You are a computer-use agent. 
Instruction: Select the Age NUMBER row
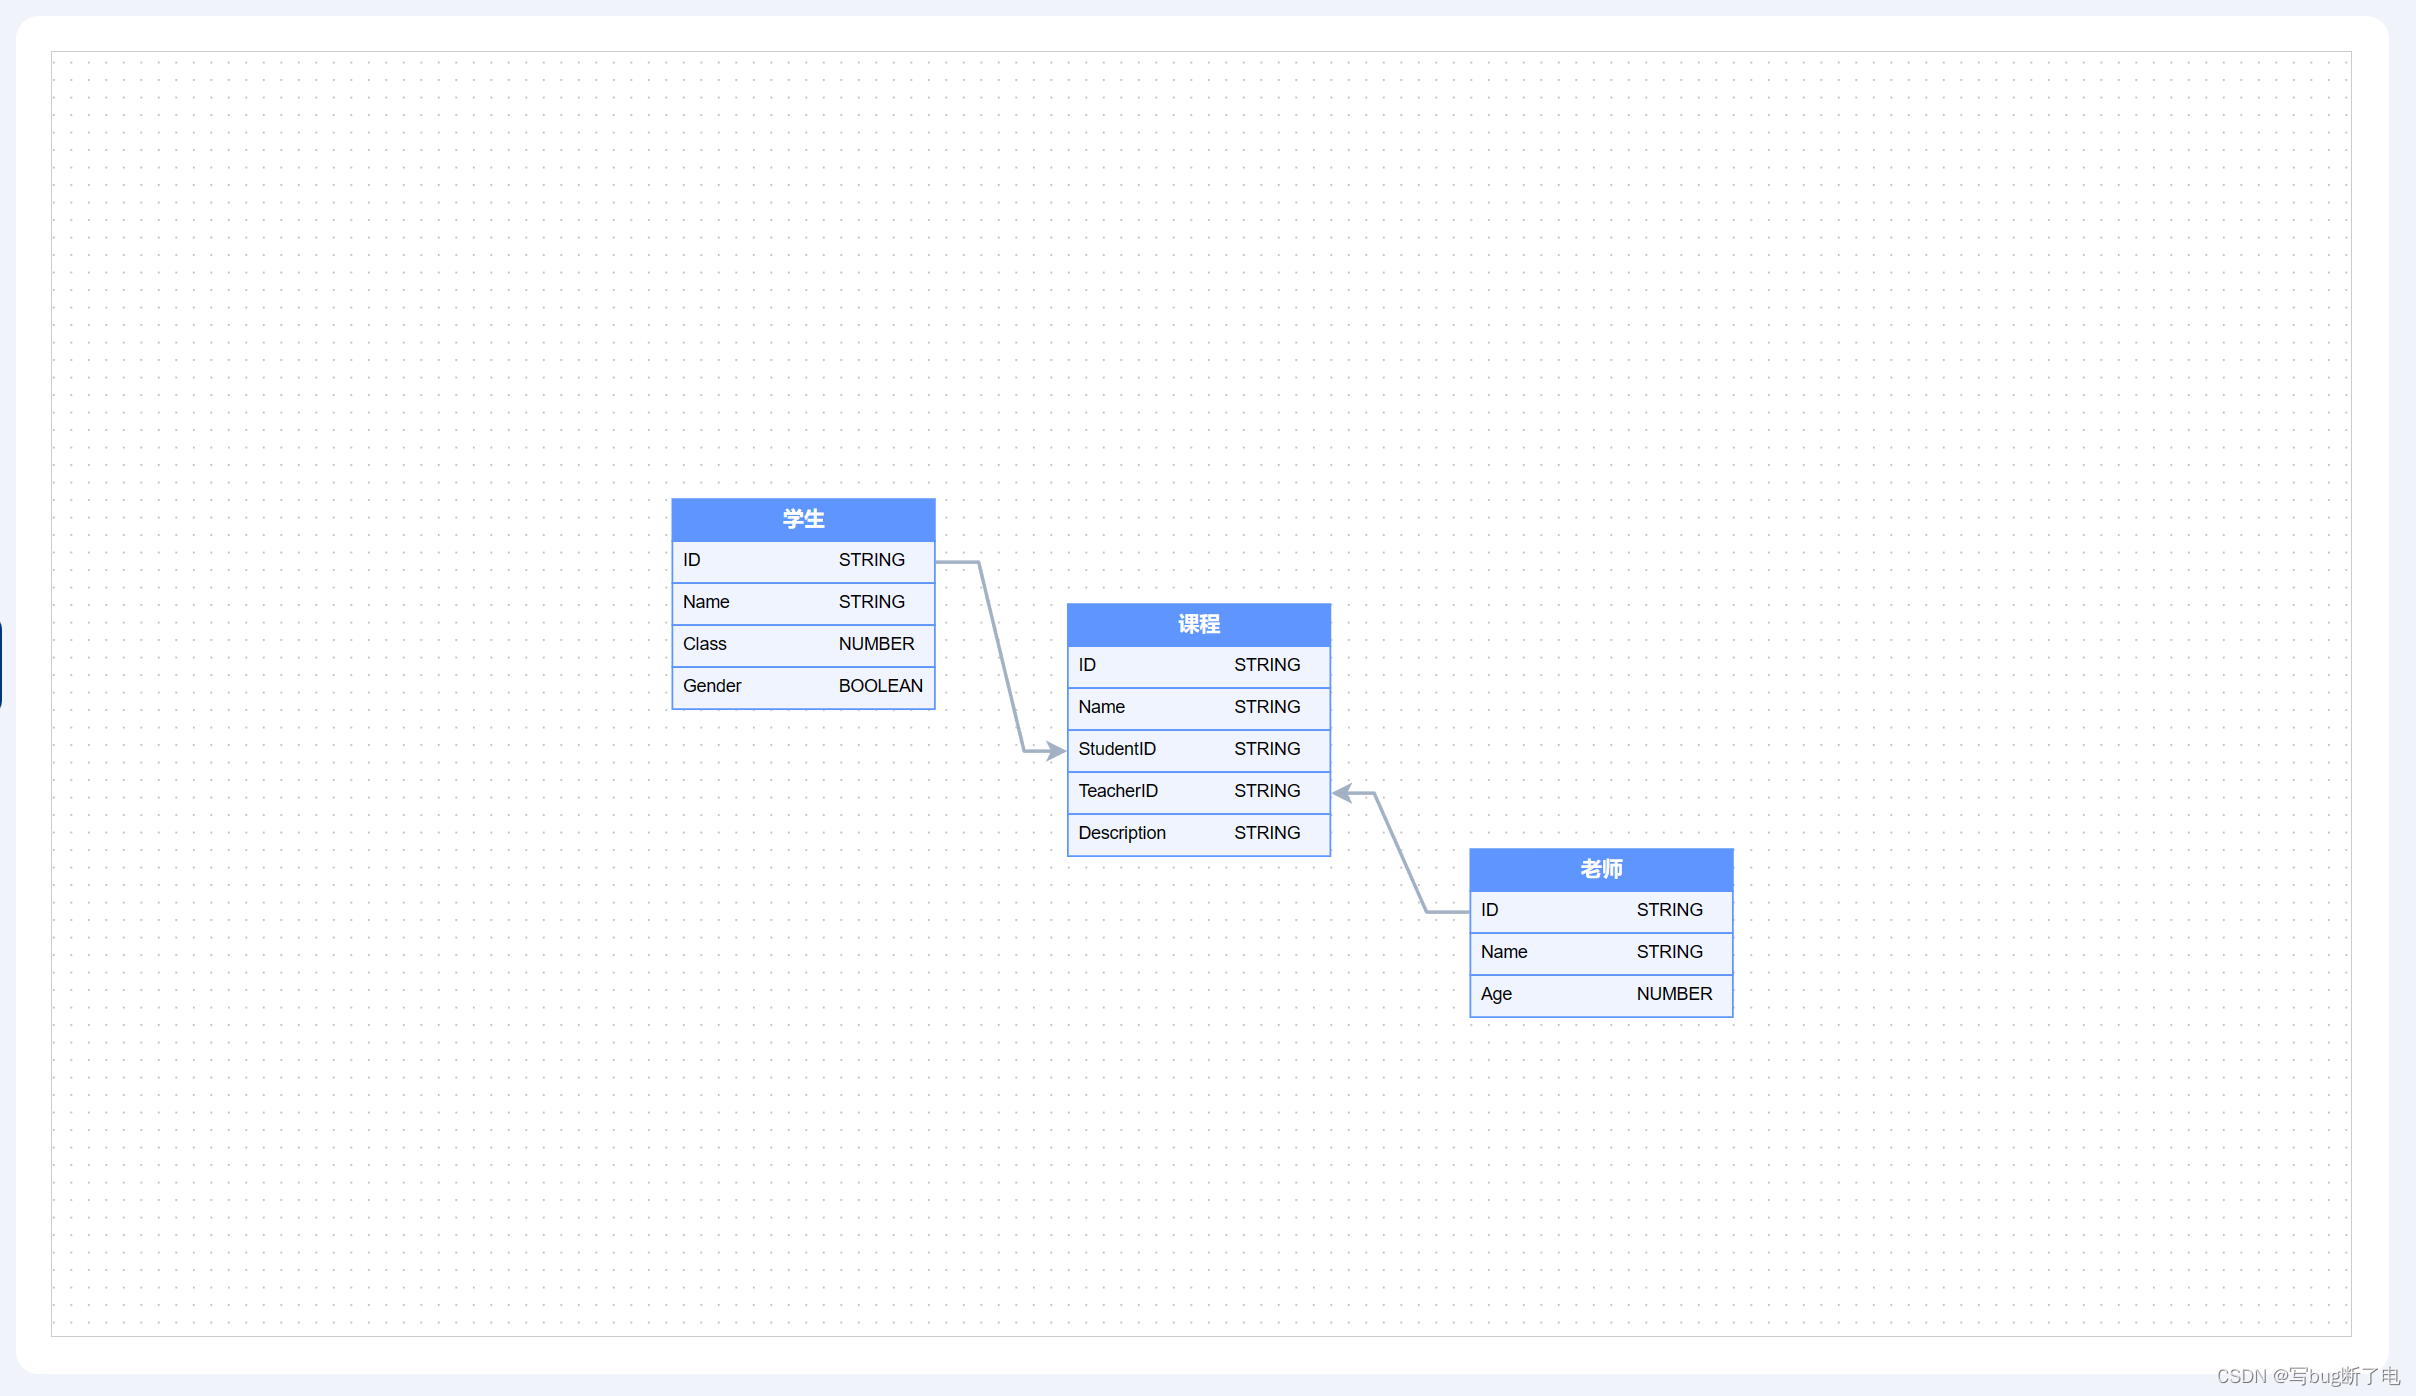click(x=1600, y=995)
